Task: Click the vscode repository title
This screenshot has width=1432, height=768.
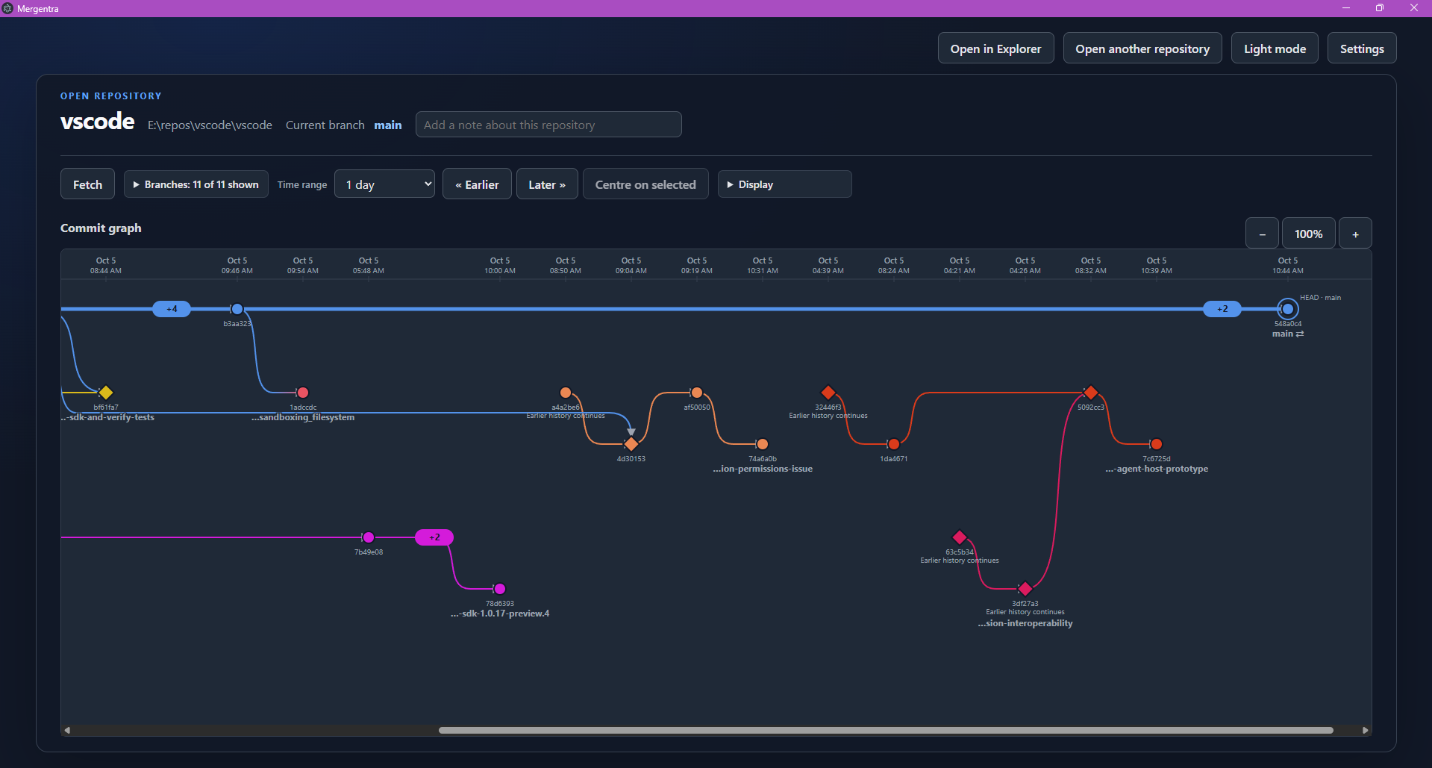Action: click(97, 123)
